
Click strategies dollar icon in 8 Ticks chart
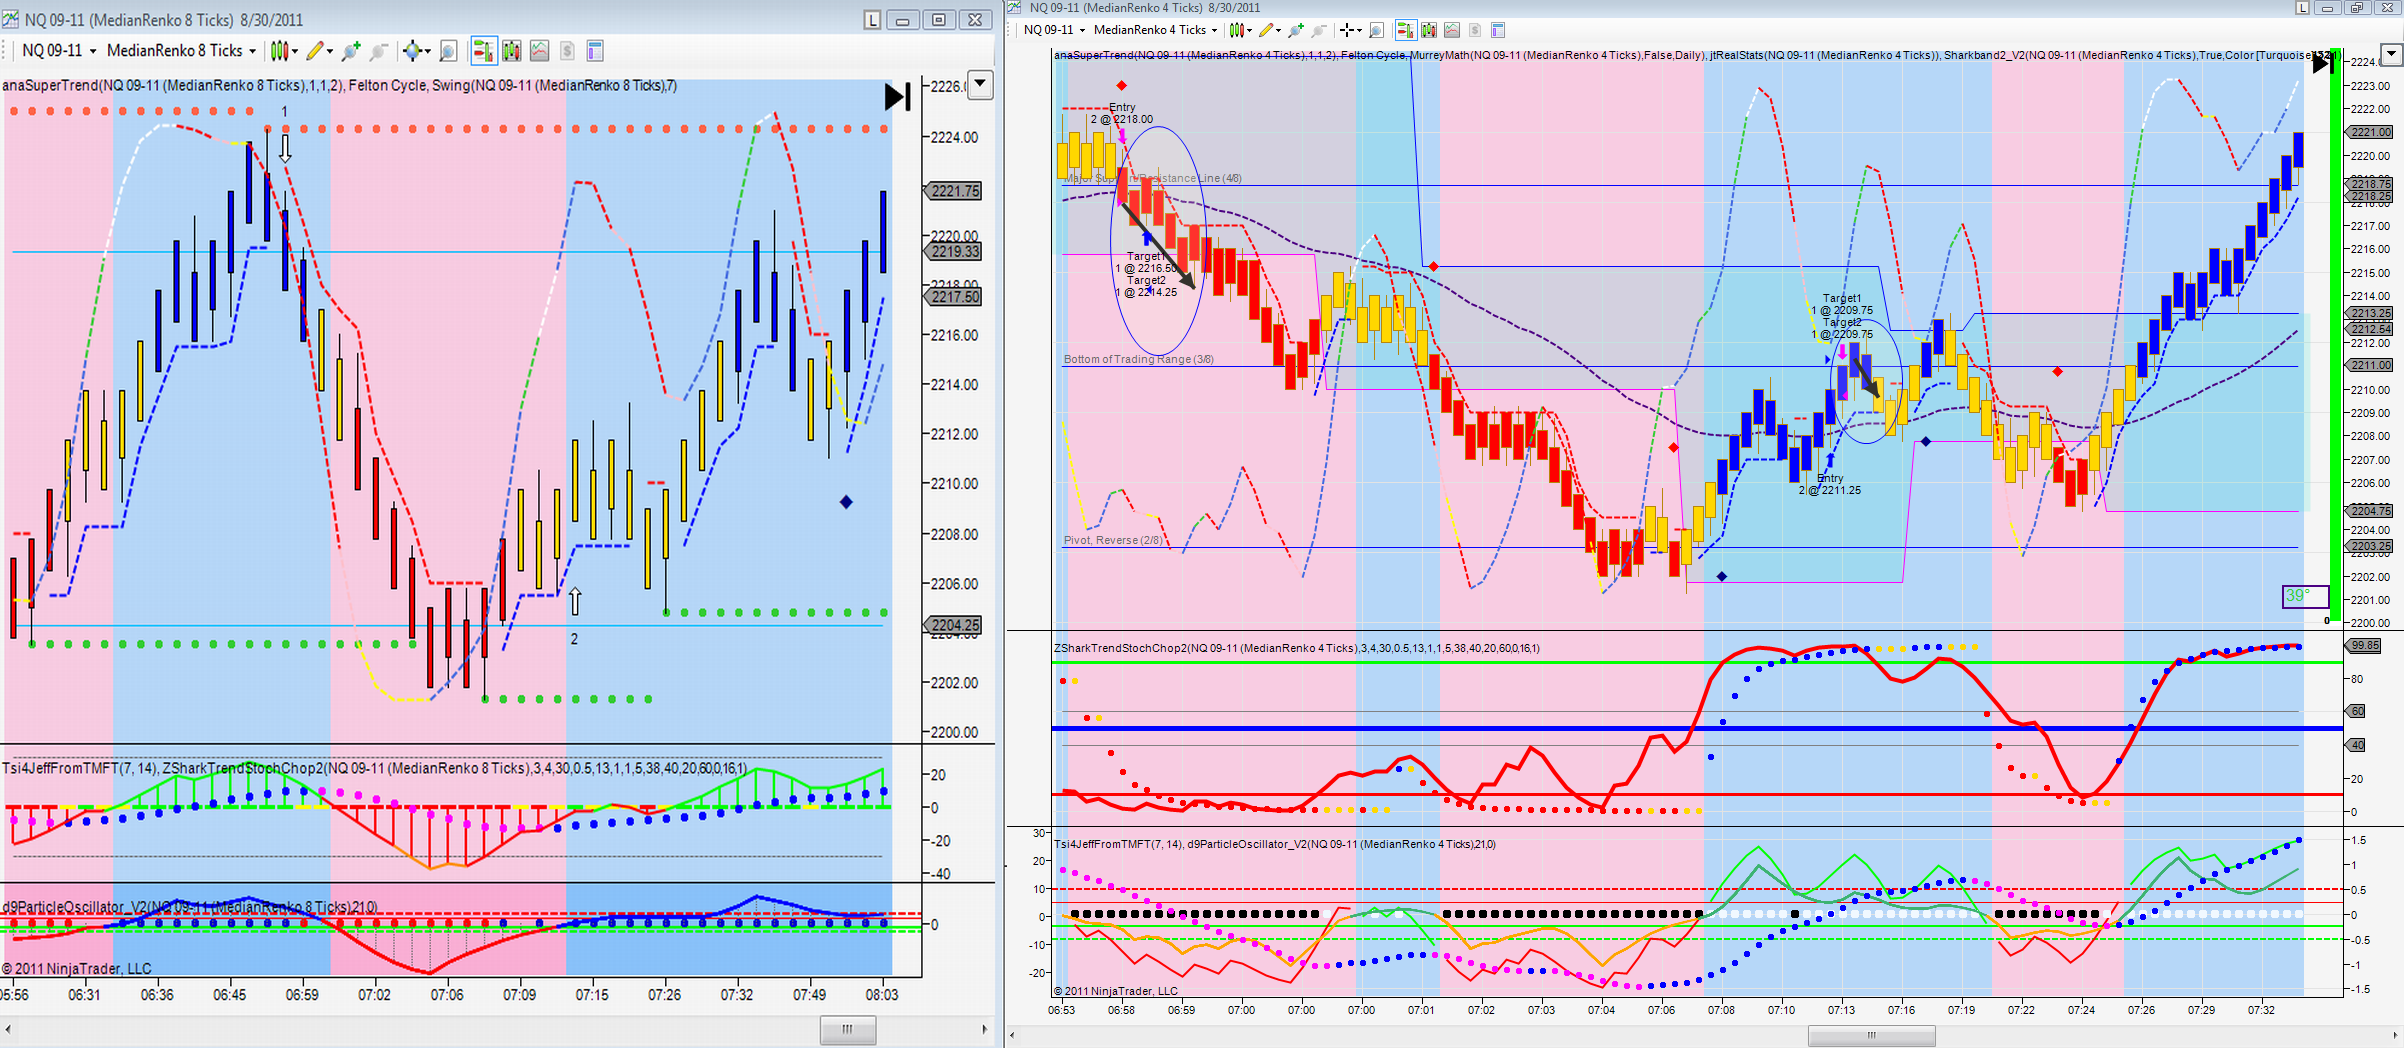(567, 51)
